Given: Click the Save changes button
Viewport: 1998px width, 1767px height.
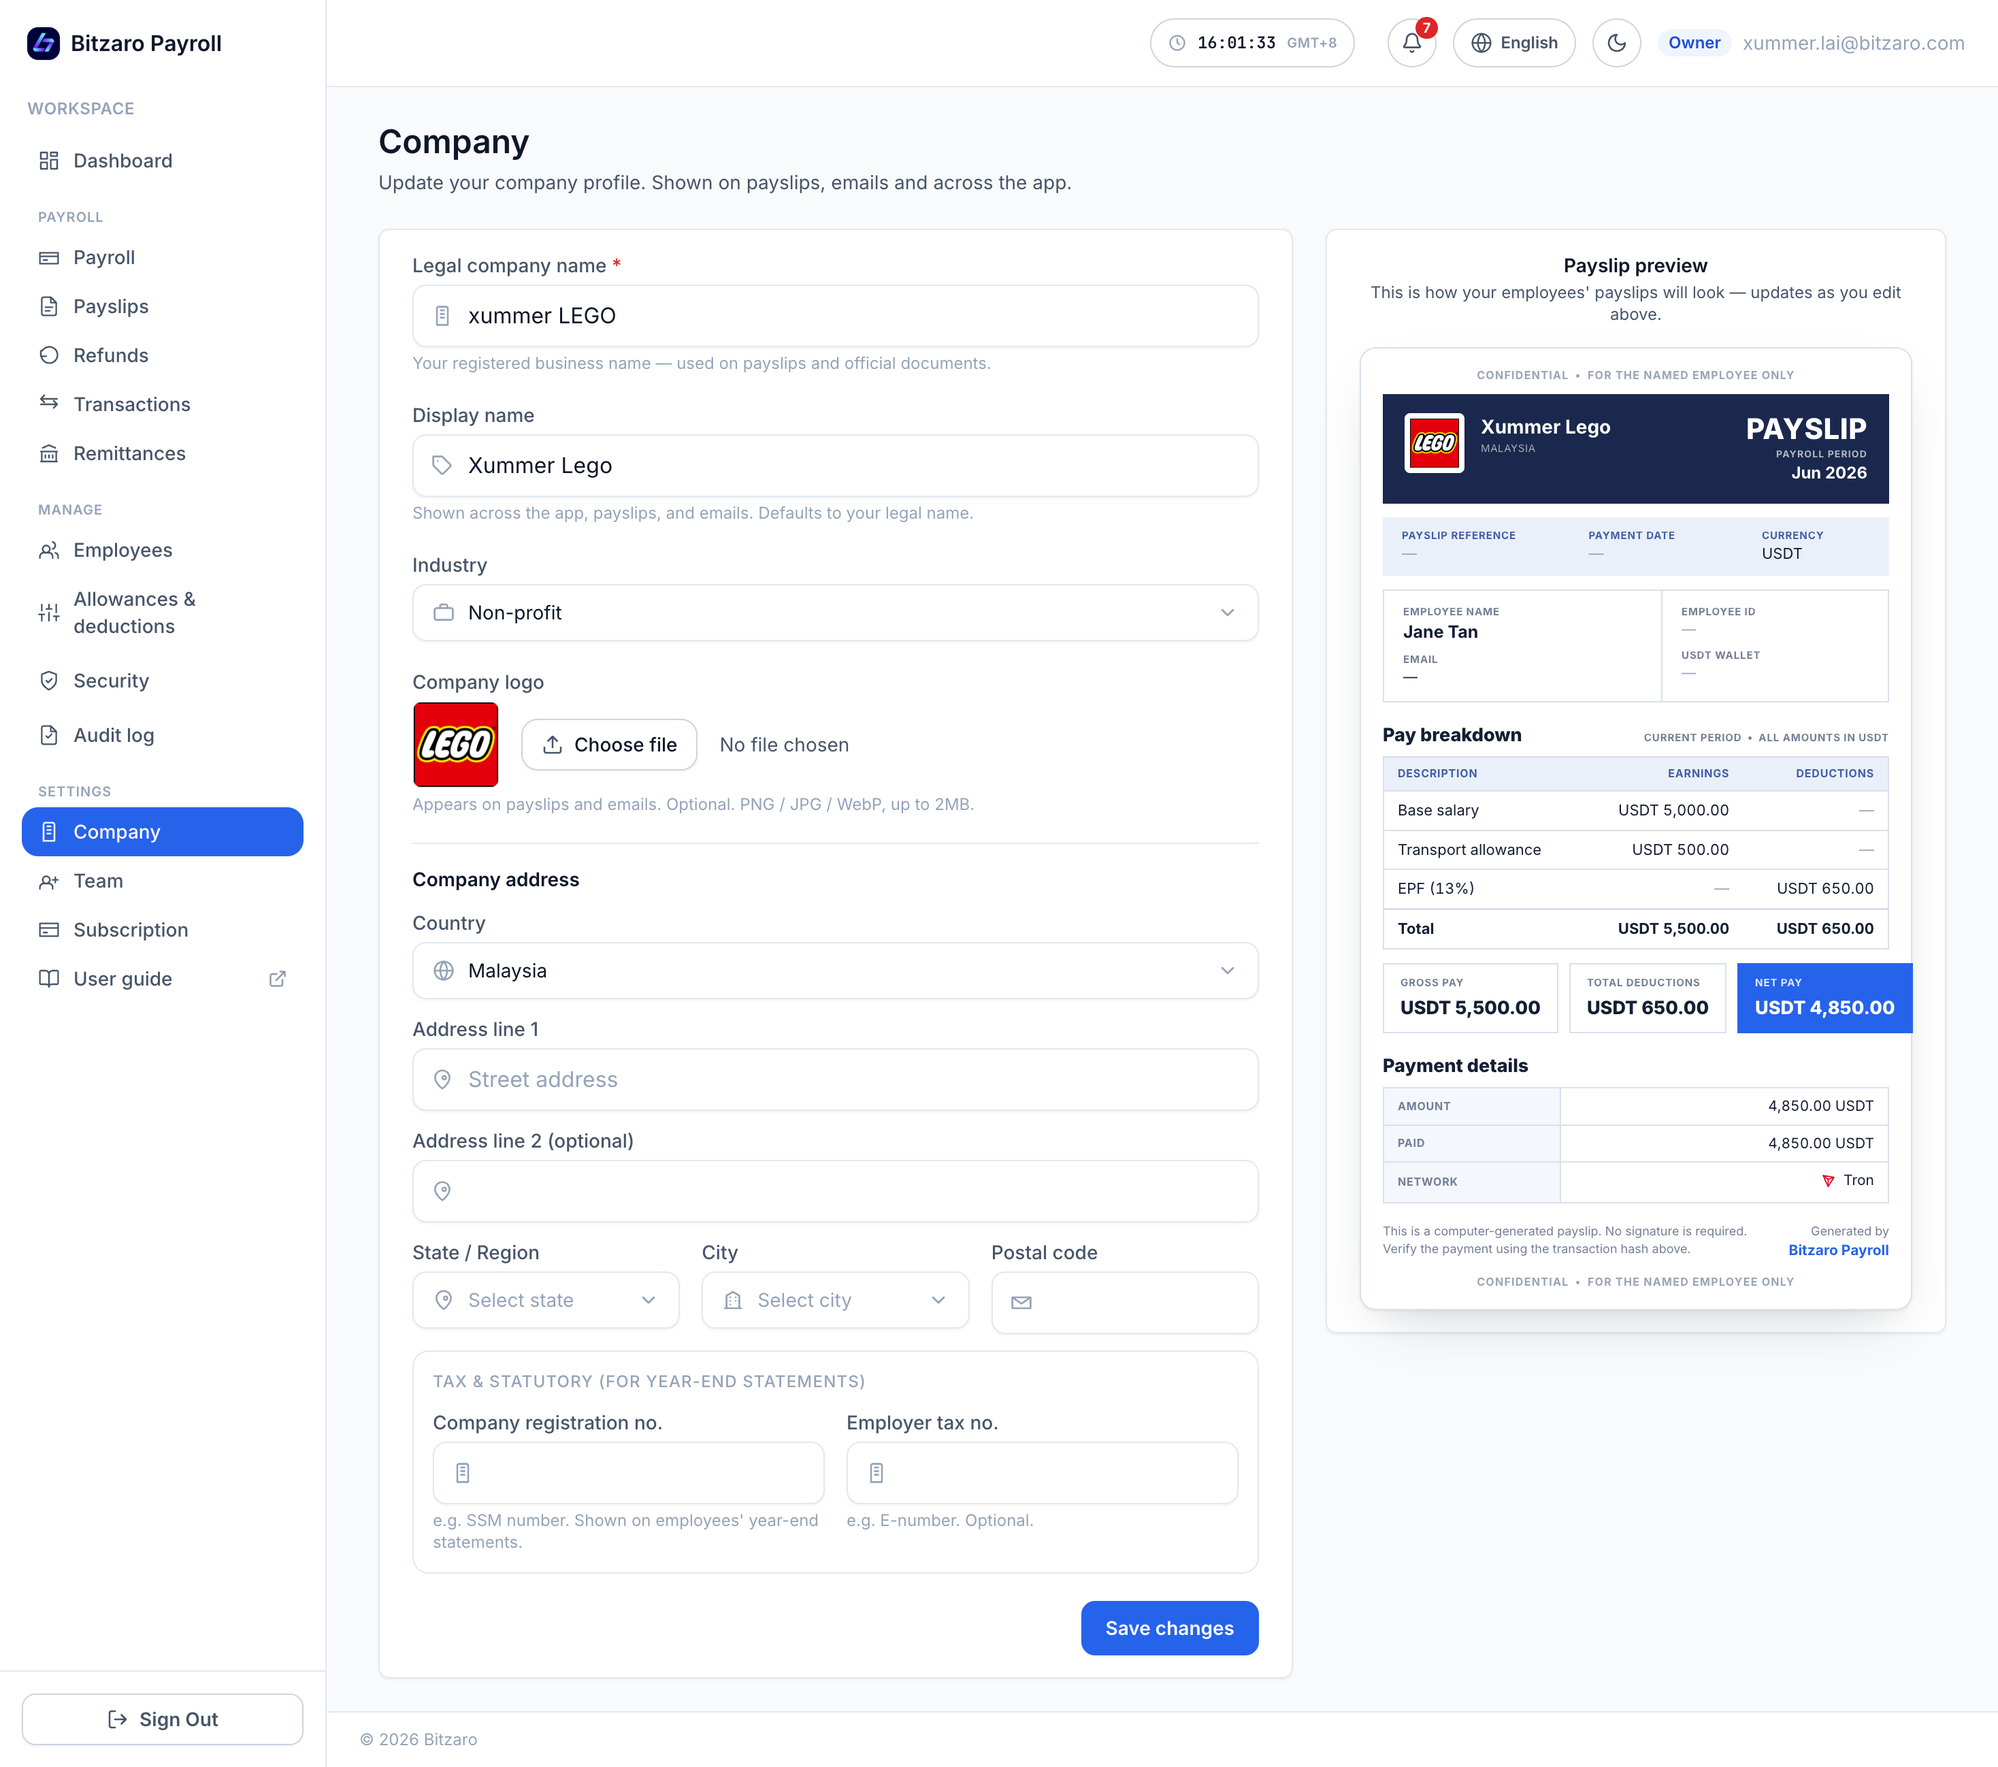Looking at the screenshot, I should click(1169, 1629).
